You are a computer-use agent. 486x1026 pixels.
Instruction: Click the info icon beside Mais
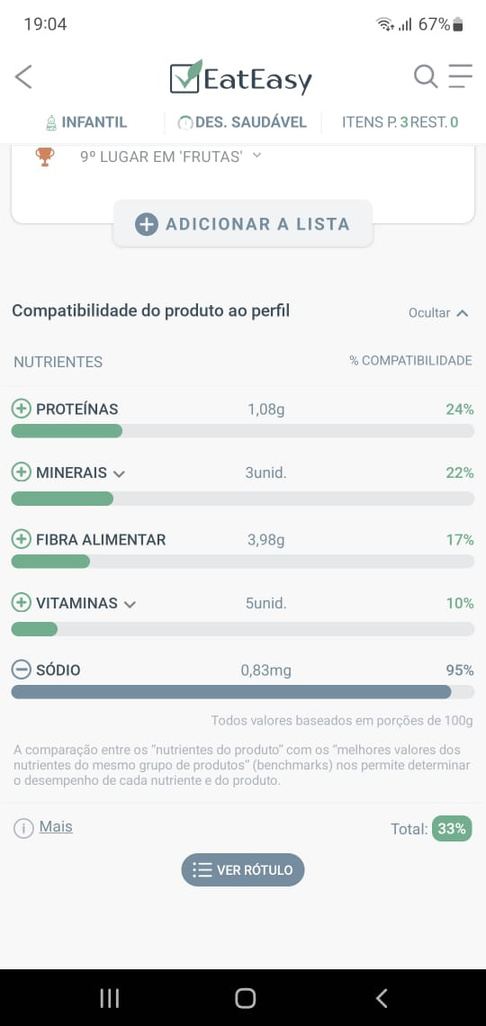coord(24,828)
